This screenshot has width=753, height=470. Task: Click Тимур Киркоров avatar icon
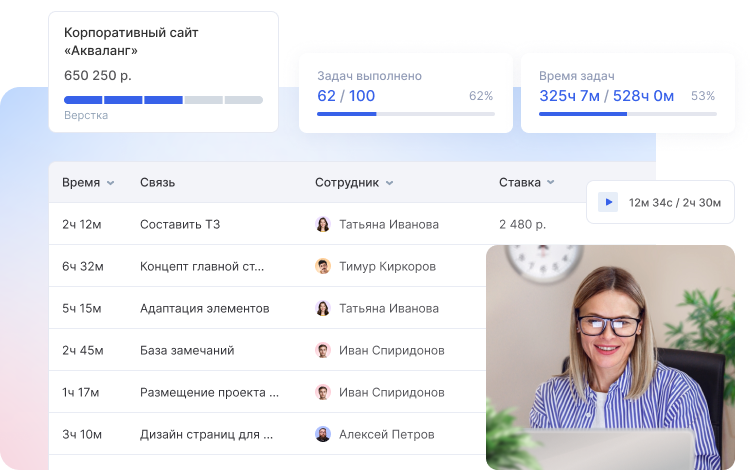tap(323, 266)
